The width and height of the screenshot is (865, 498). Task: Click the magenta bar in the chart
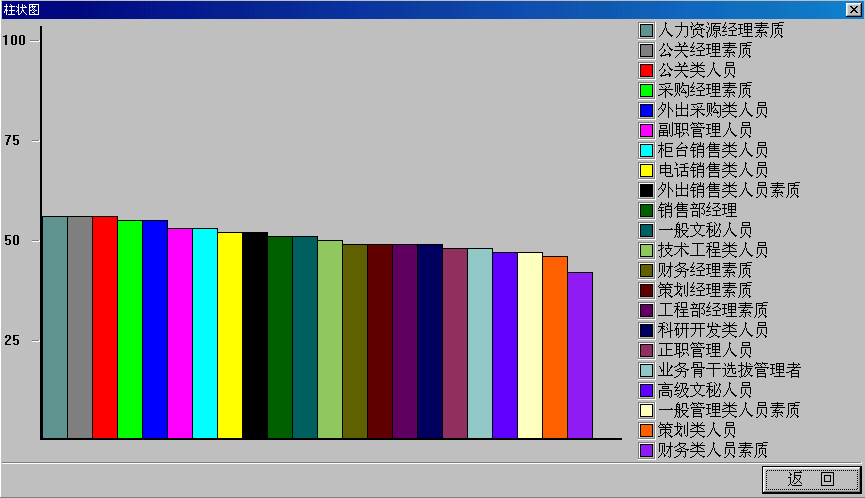180,334
